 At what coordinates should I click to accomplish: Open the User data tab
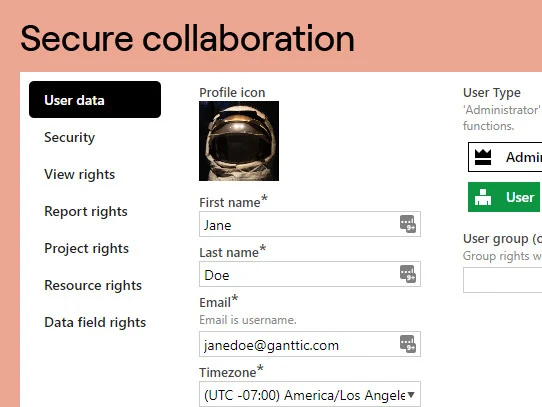click(95, 100)
